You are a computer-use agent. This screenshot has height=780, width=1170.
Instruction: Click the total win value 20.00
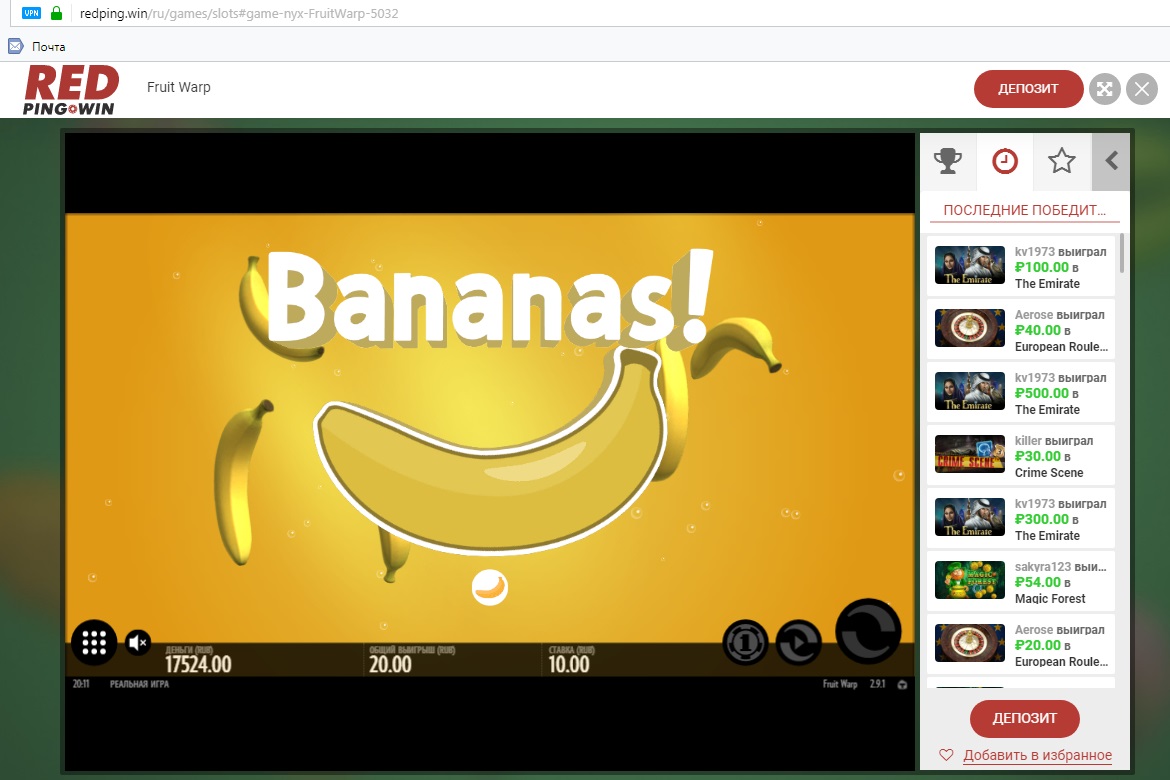pos(390,664)
